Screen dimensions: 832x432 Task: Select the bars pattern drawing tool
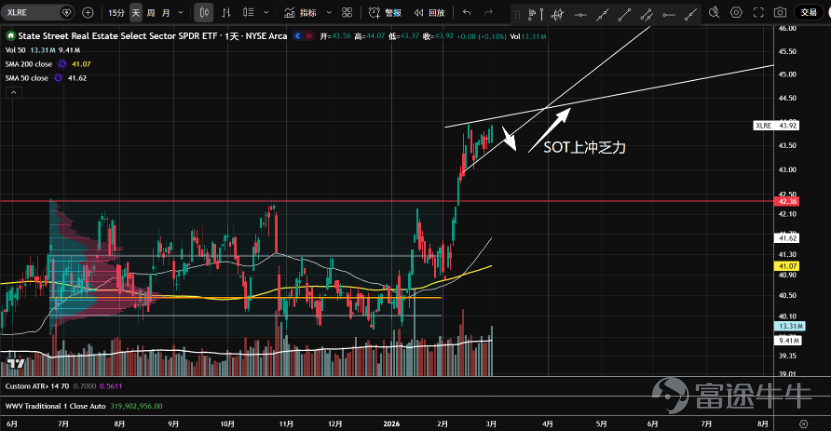558,14
